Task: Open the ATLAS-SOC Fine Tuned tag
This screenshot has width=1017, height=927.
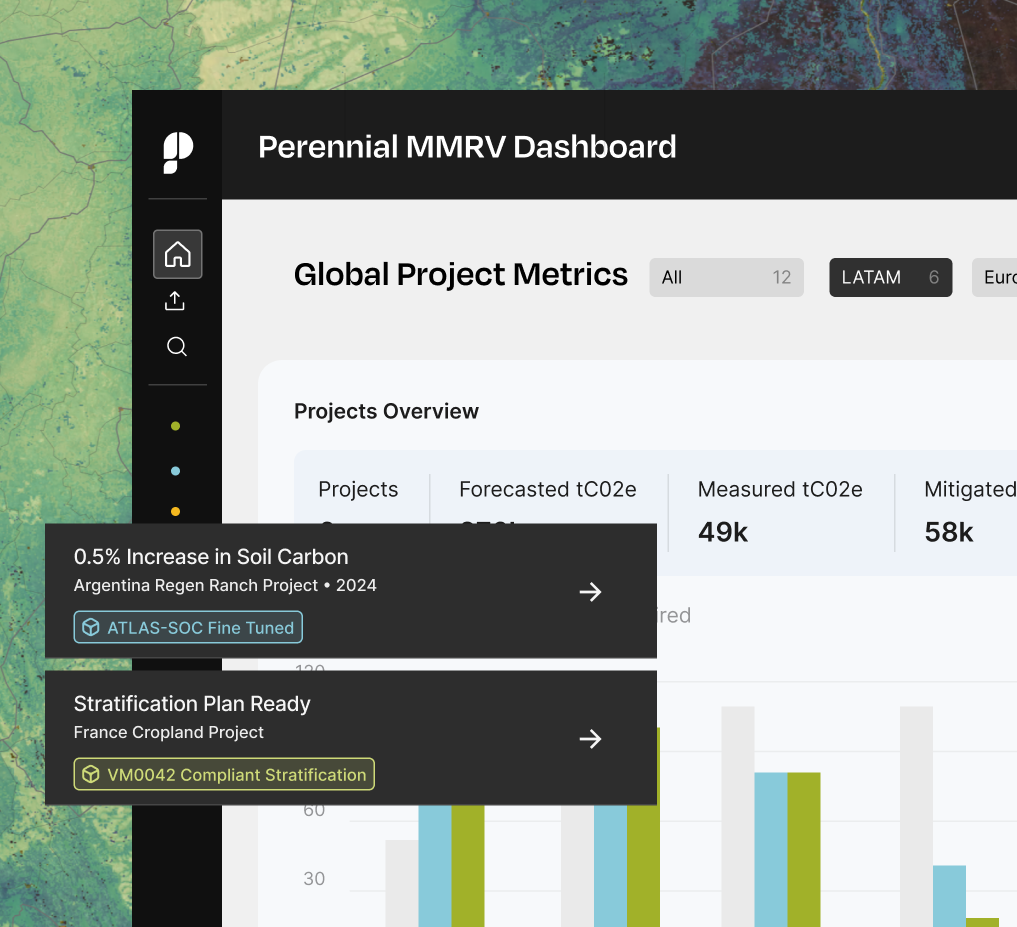Action: coord(188,627)
